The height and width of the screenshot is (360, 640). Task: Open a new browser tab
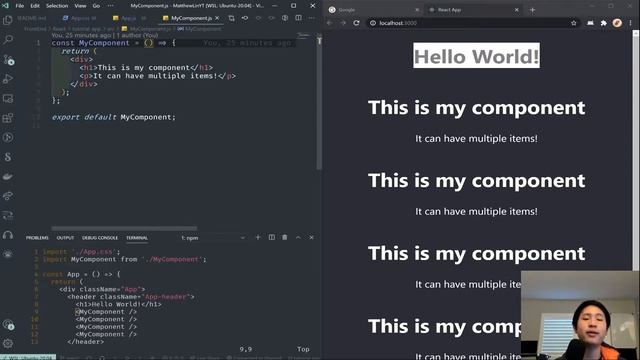pos(532,10)
